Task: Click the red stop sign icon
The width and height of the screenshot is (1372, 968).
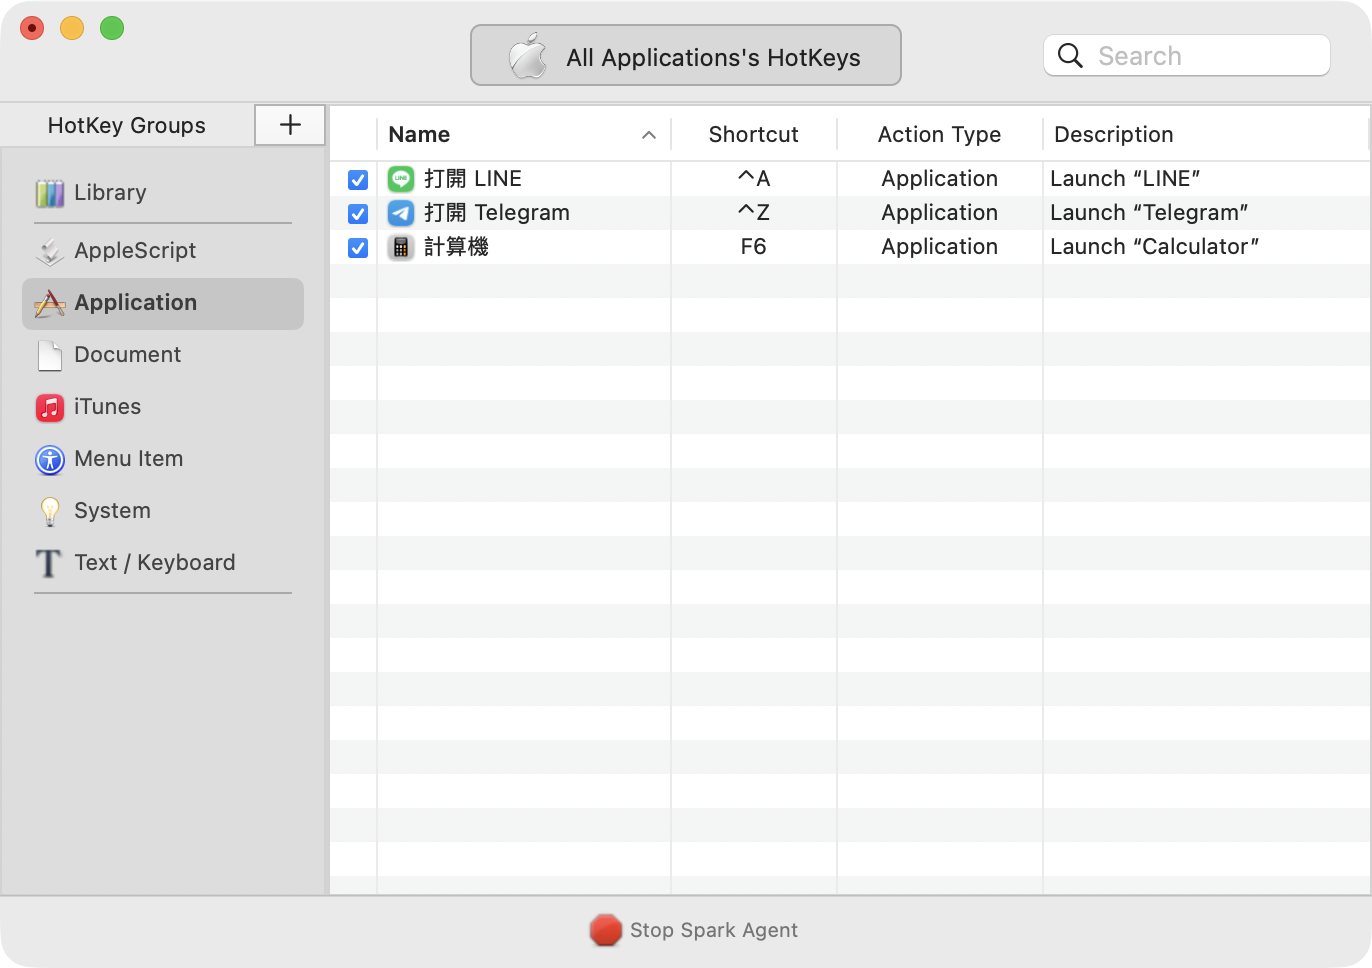Action: [606, 930]
